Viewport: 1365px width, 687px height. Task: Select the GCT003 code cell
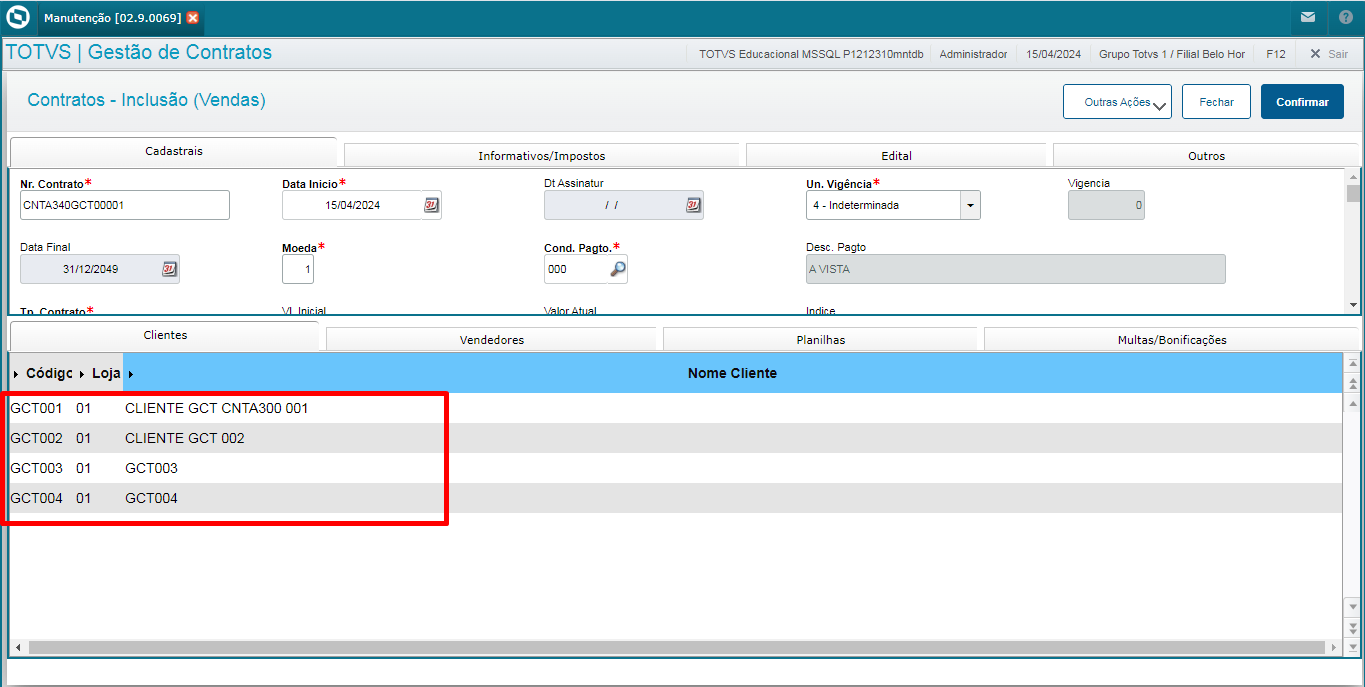tap(36, 468)
